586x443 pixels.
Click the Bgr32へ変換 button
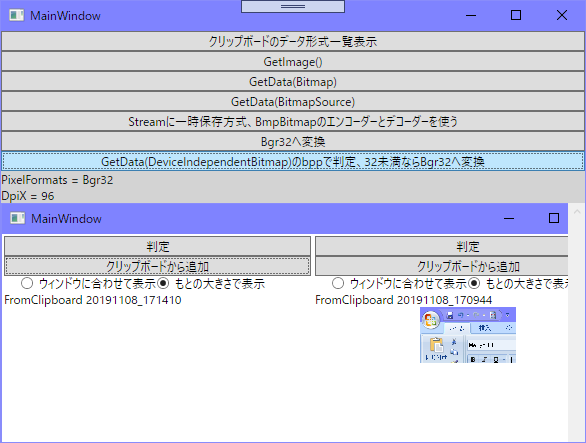point(293,141)
